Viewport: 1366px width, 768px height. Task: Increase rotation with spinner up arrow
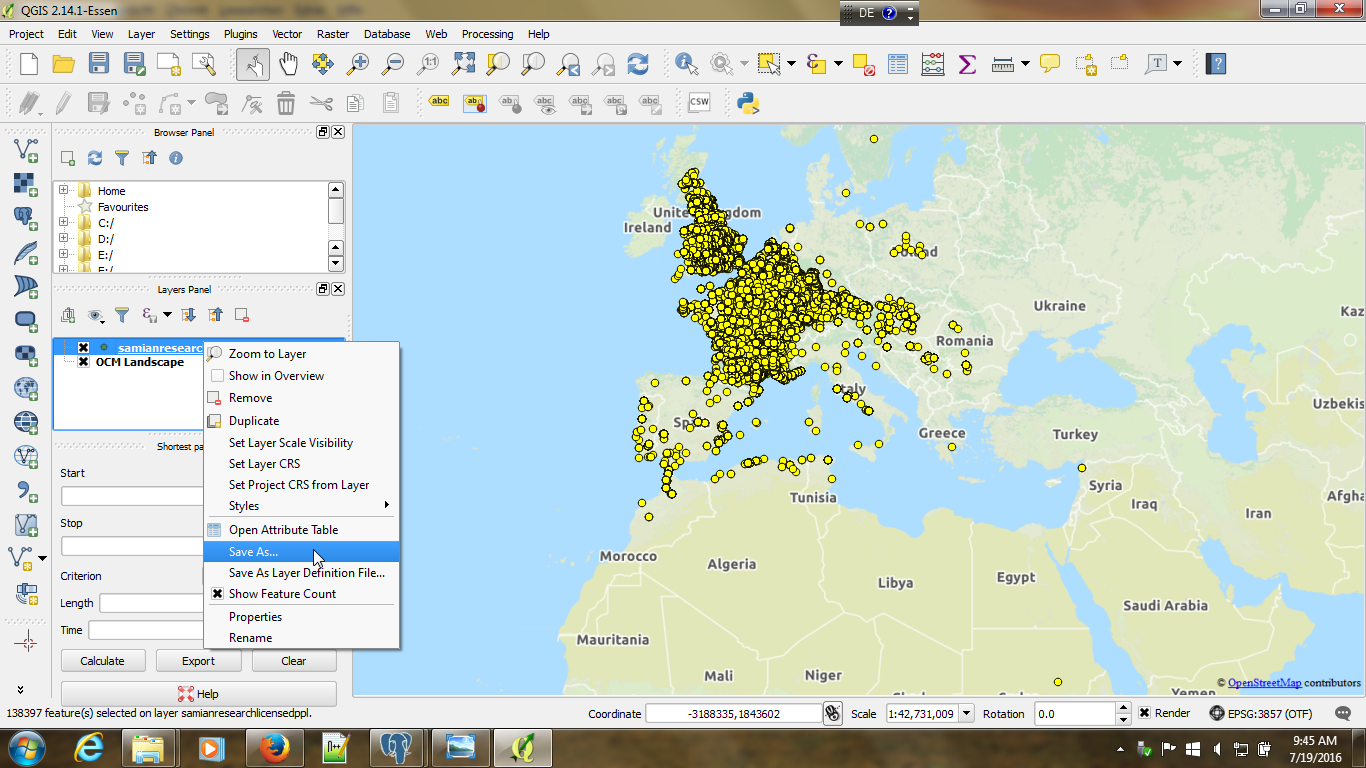pos(1123,709)
